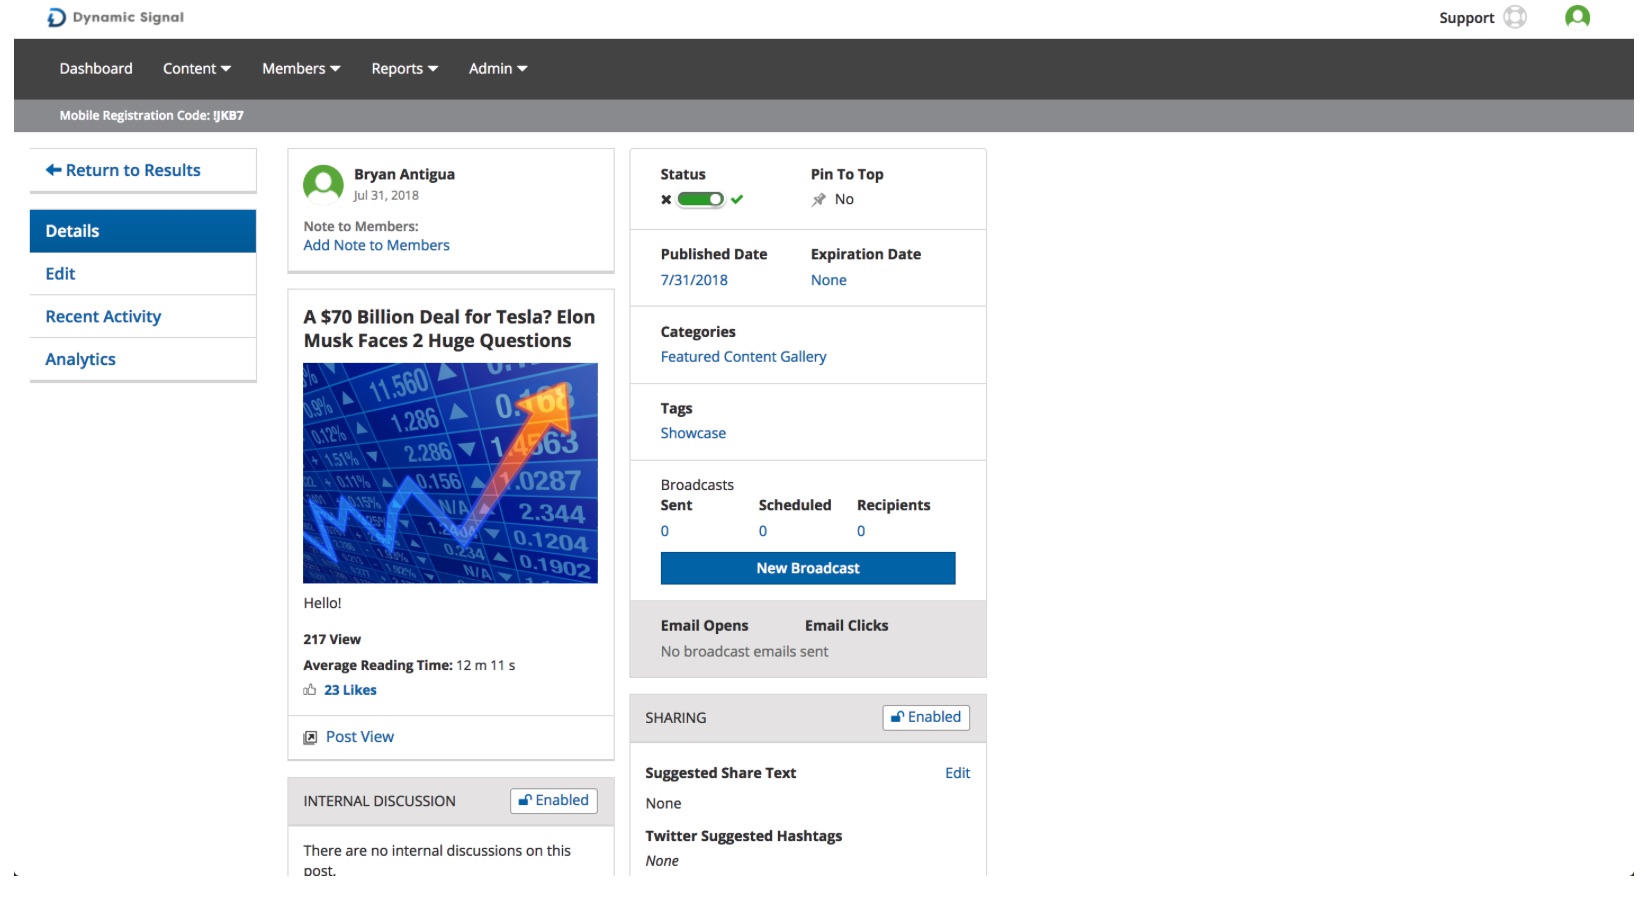1646x901 pixels.
Task: Click the Post View external icon
Action: point(310,737)
